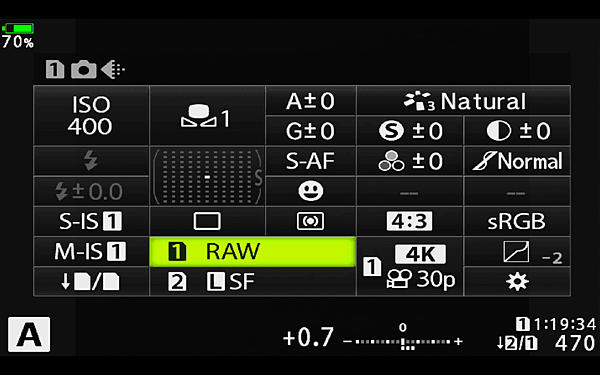The width and height of the screenshot is (600, 375).
Task: Select the still camera mode icon at top
Action: click(x=83, y=70)
